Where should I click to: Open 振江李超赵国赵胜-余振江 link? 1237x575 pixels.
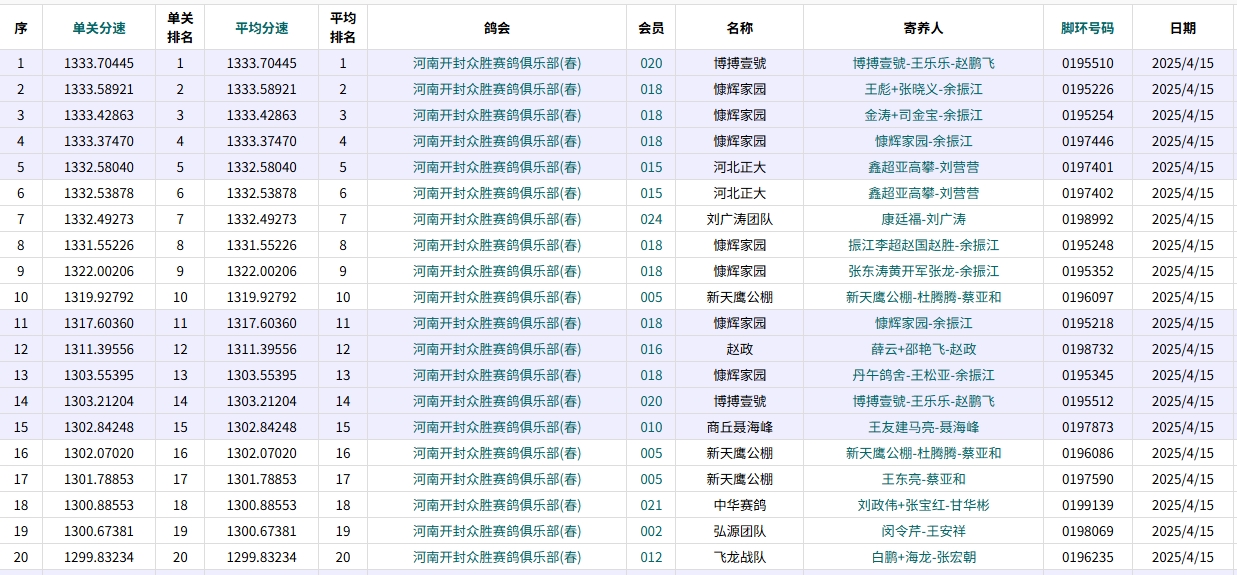[x=923, y=245]
